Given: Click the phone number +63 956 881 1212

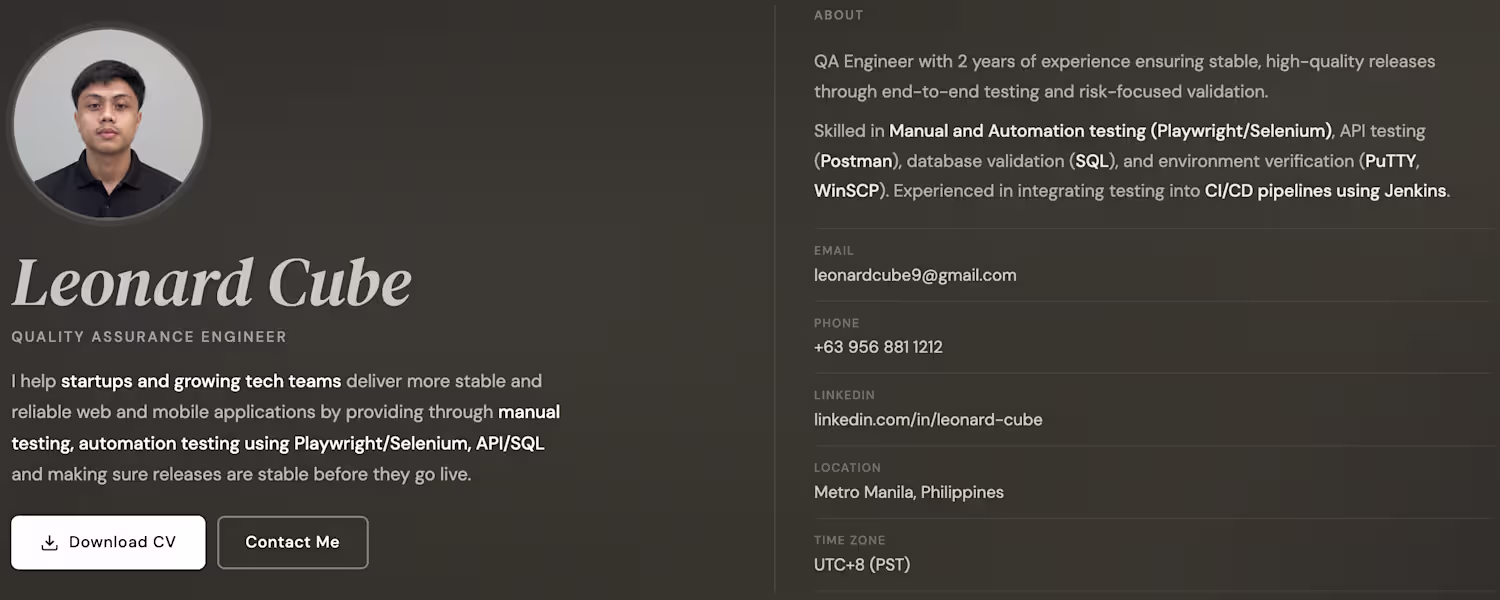Looking at the screenshot, I should (x=878, y=347).
